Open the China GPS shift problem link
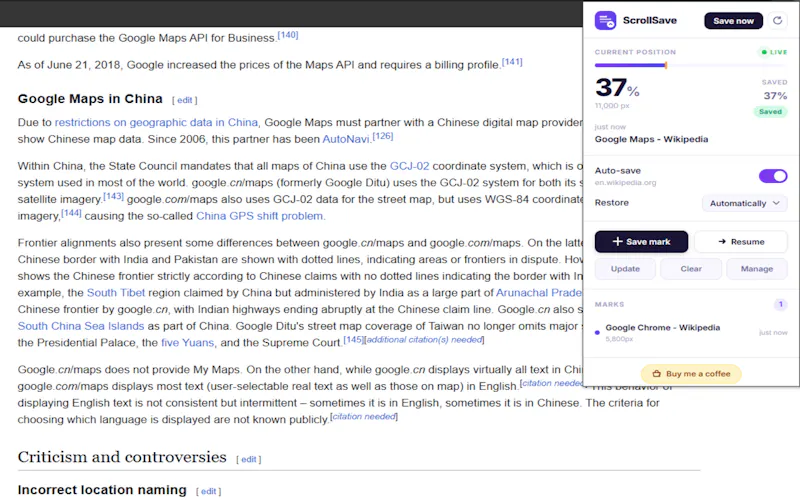This screenshot has width=800, height=500. pyautogui.click(x=260, y=216)
